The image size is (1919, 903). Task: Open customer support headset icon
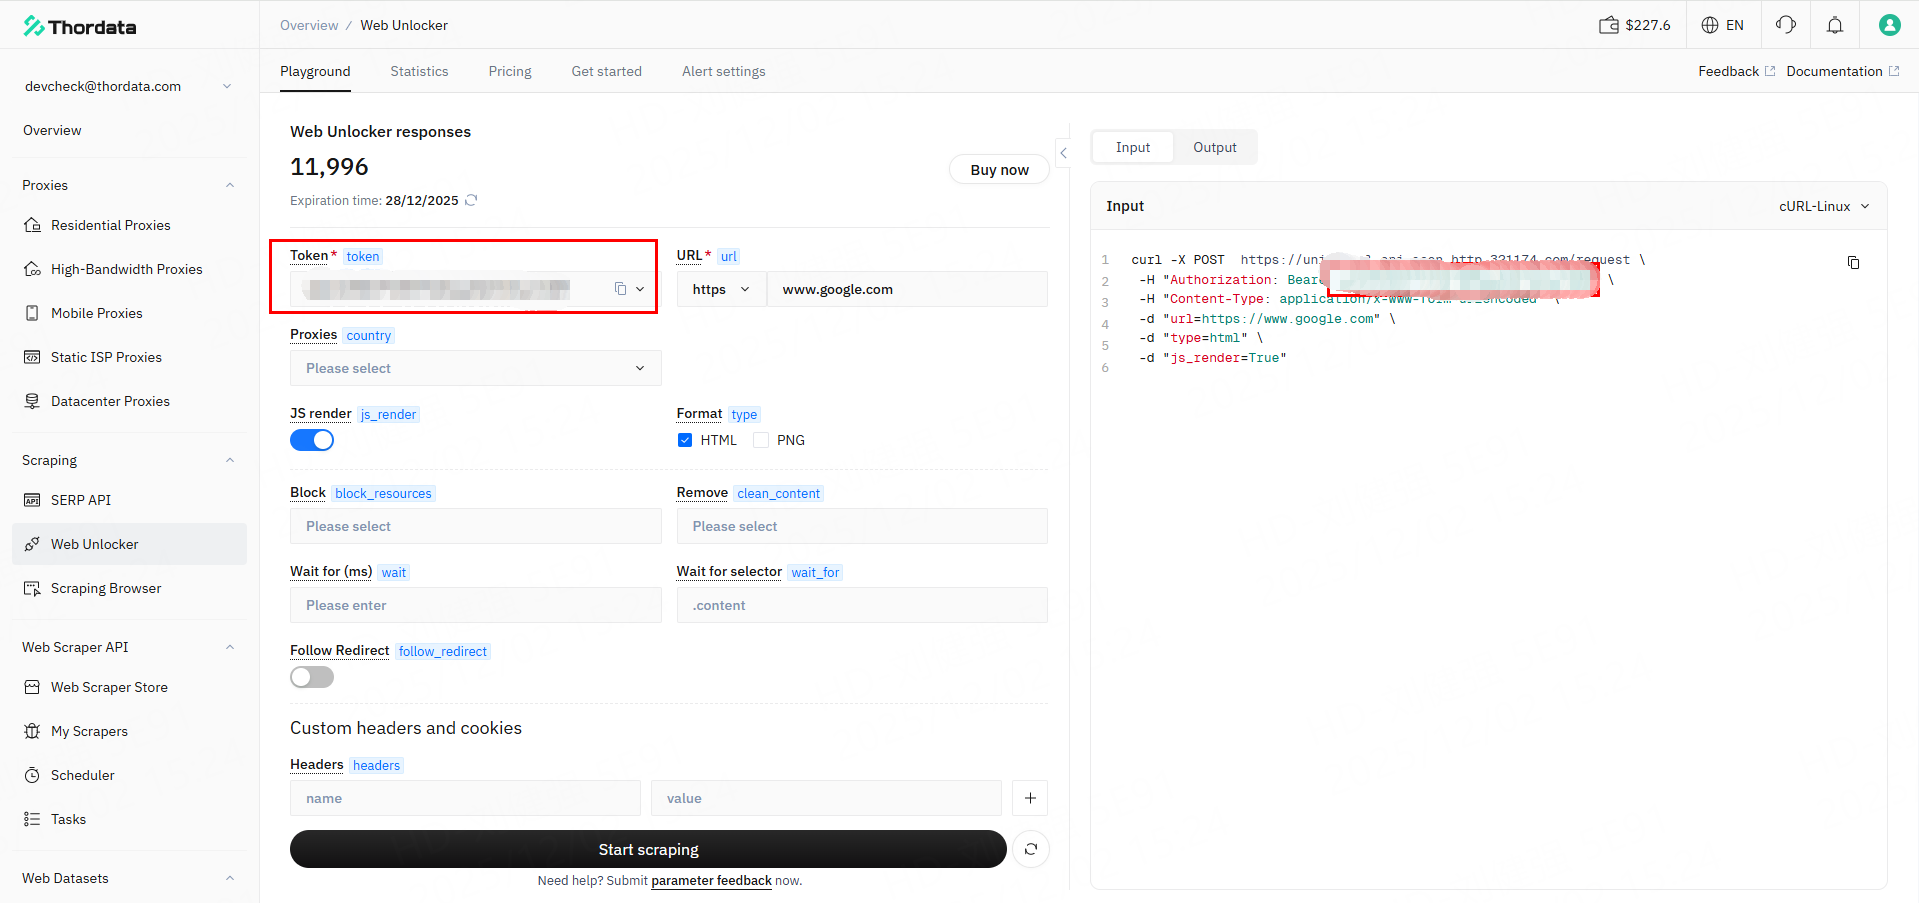[1785, 25]
